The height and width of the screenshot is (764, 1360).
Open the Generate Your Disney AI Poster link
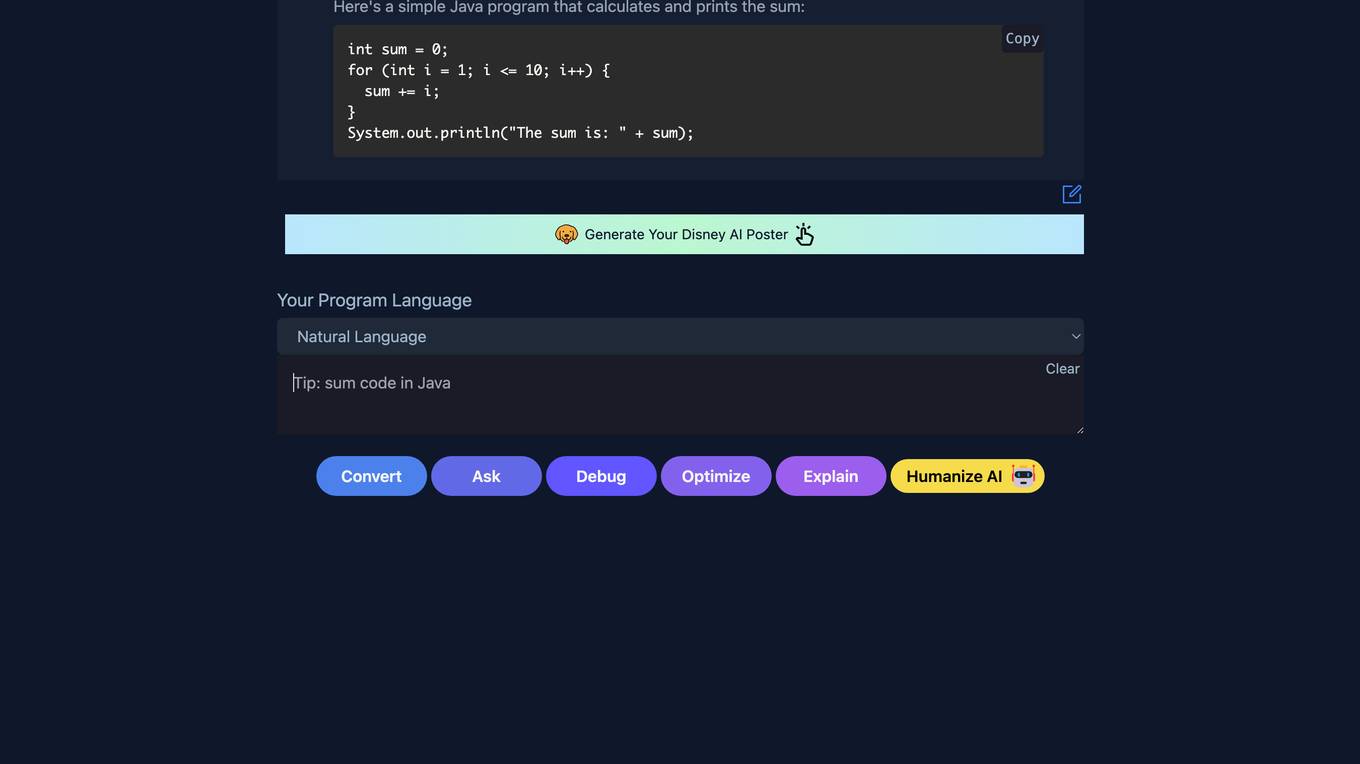684,234
